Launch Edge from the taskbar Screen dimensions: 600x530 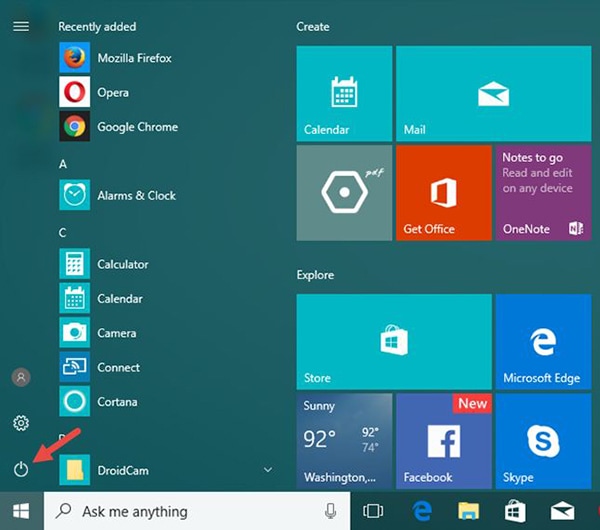422,511
